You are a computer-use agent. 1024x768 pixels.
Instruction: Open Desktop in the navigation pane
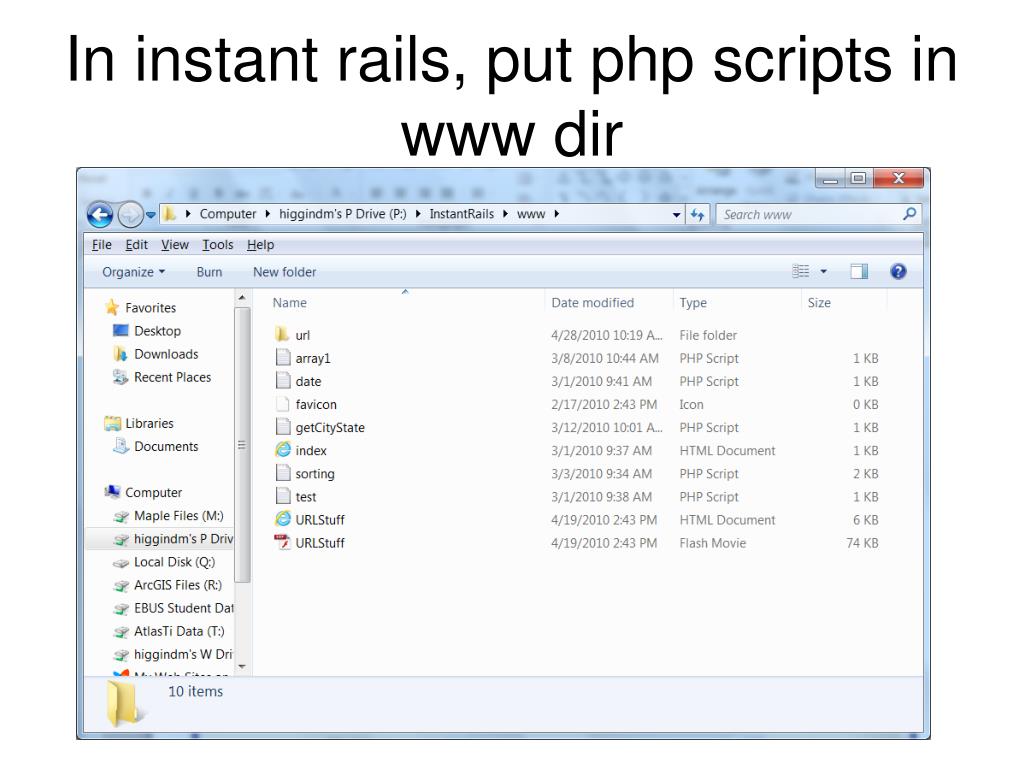157,330
